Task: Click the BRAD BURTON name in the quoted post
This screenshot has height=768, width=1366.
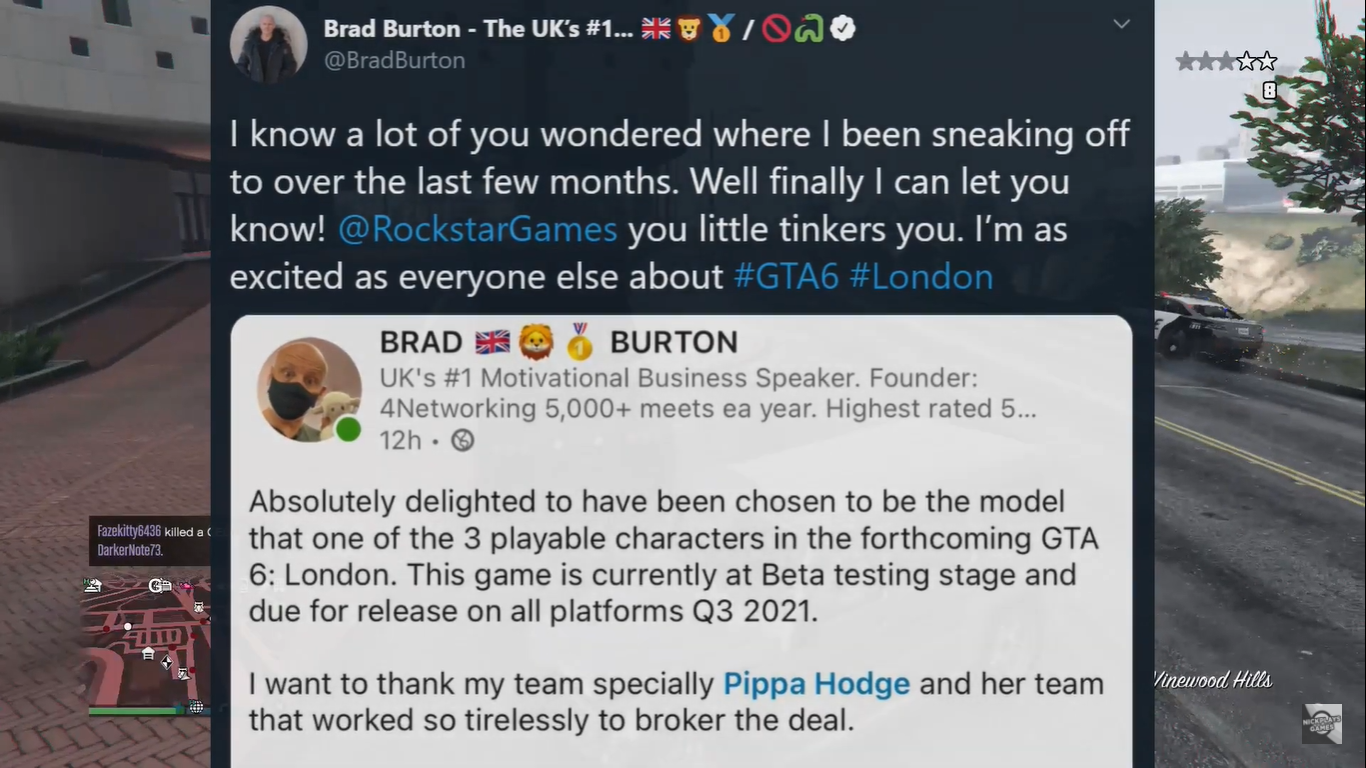Action: [x=558, y=342]
